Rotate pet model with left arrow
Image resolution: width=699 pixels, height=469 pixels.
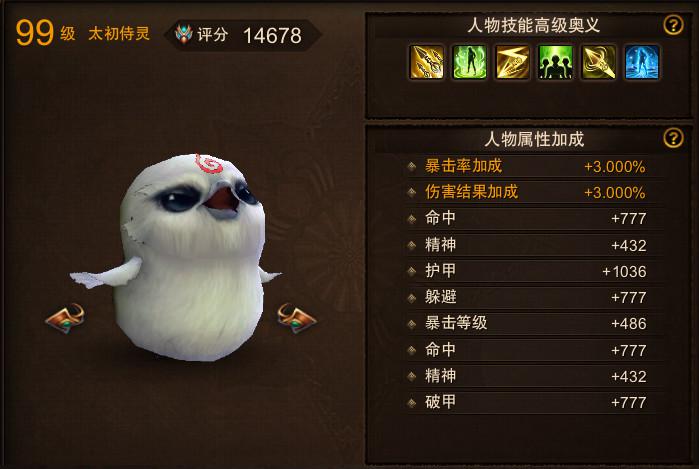pos(66,318)
